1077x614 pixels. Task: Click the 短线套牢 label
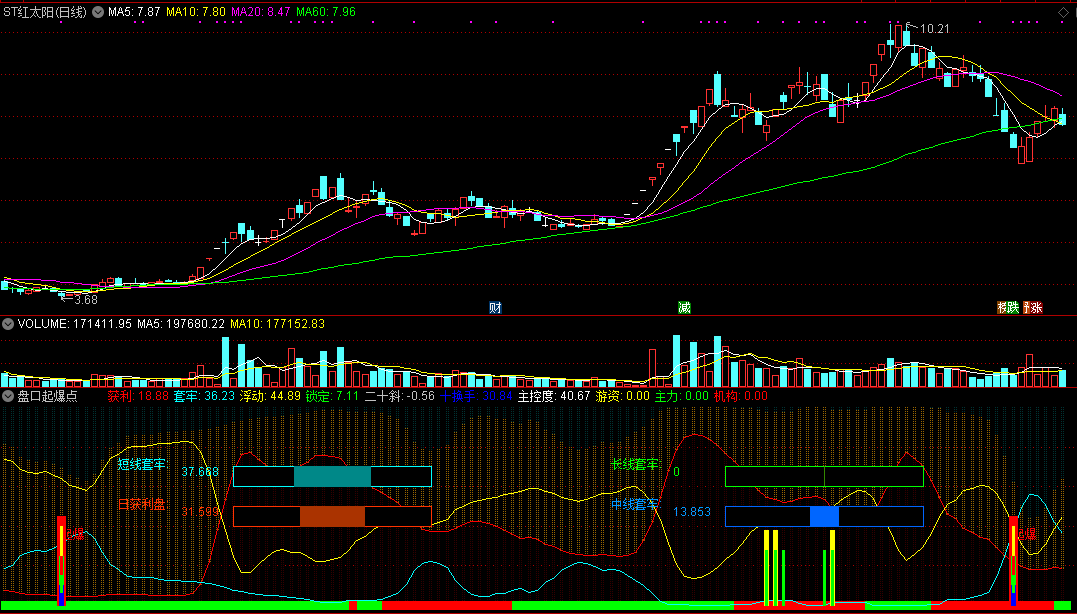tap(142, 464)
